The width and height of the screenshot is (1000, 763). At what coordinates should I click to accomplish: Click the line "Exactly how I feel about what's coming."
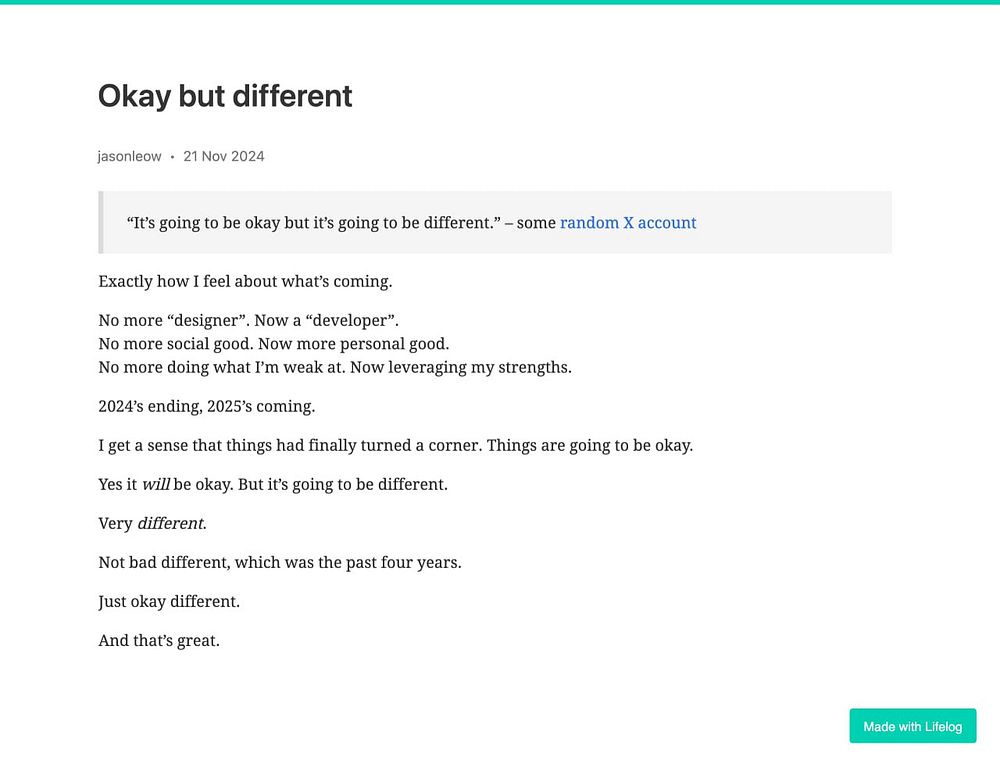click(x=245, y=282)
